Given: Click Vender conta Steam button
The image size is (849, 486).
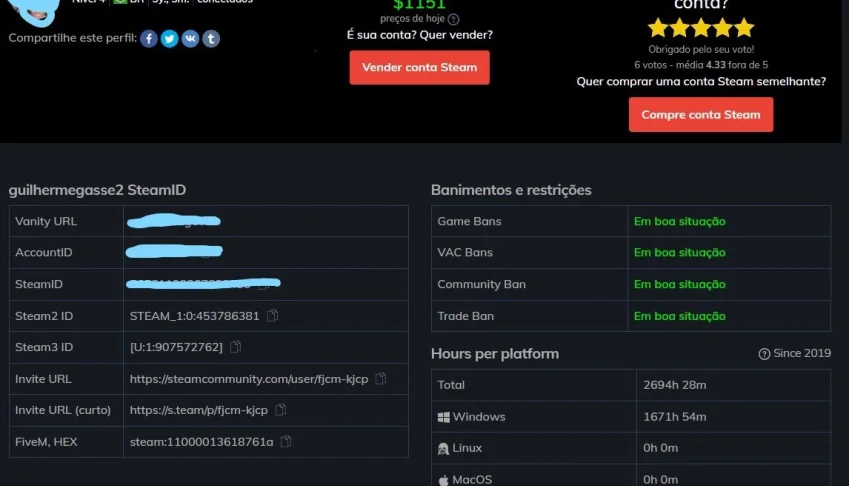Looking at the screenshot, I should point(420,68).
